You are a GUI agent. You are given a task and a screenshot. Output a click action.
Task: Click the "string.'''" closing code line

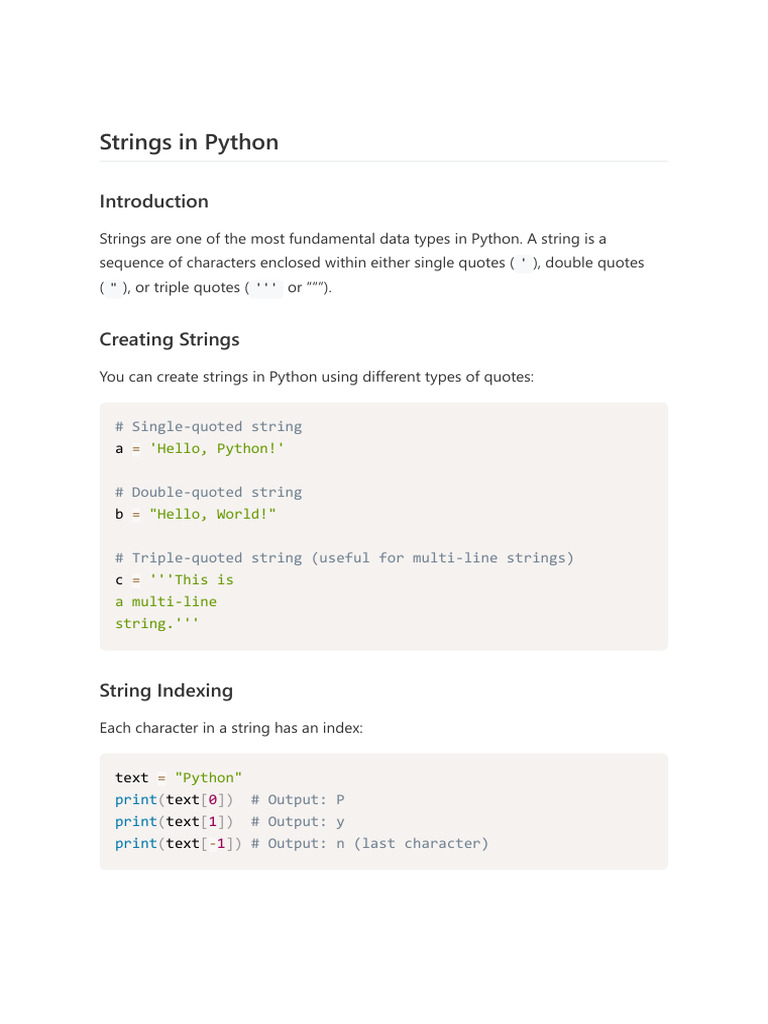tap(157, 624)
